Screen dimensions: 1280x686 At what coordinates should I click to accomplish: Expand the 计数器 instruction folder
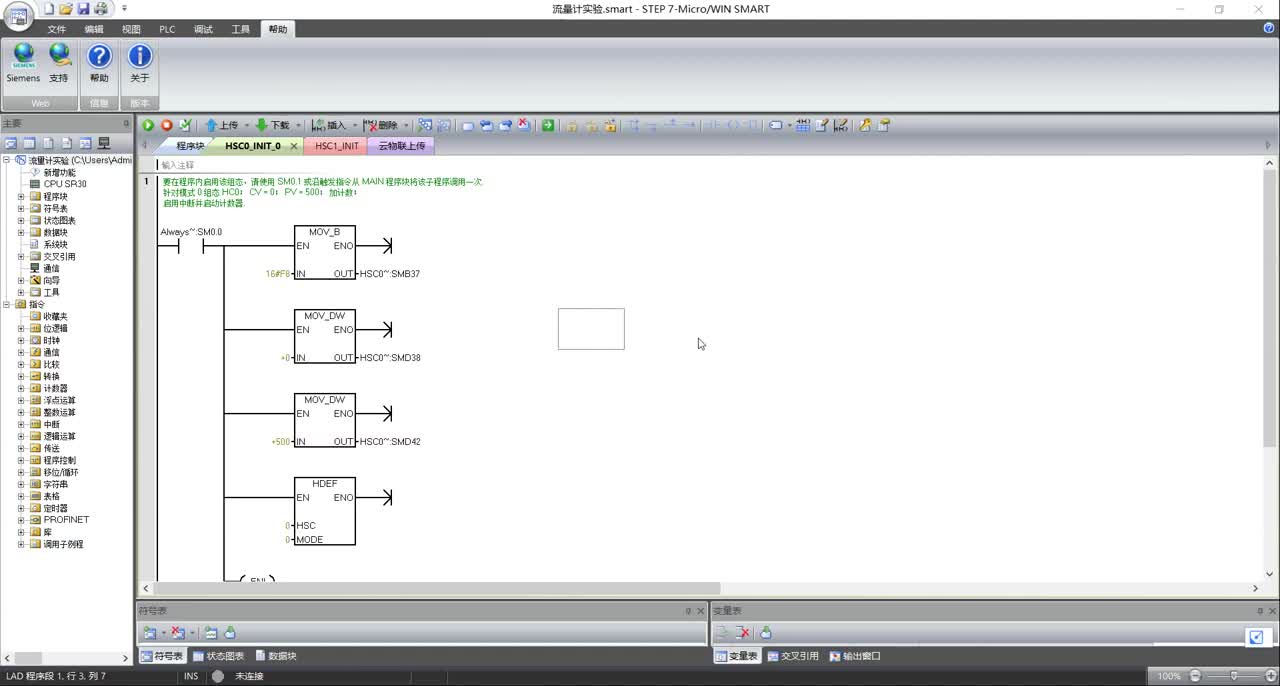pyautogui.click(x=21, y=389)
